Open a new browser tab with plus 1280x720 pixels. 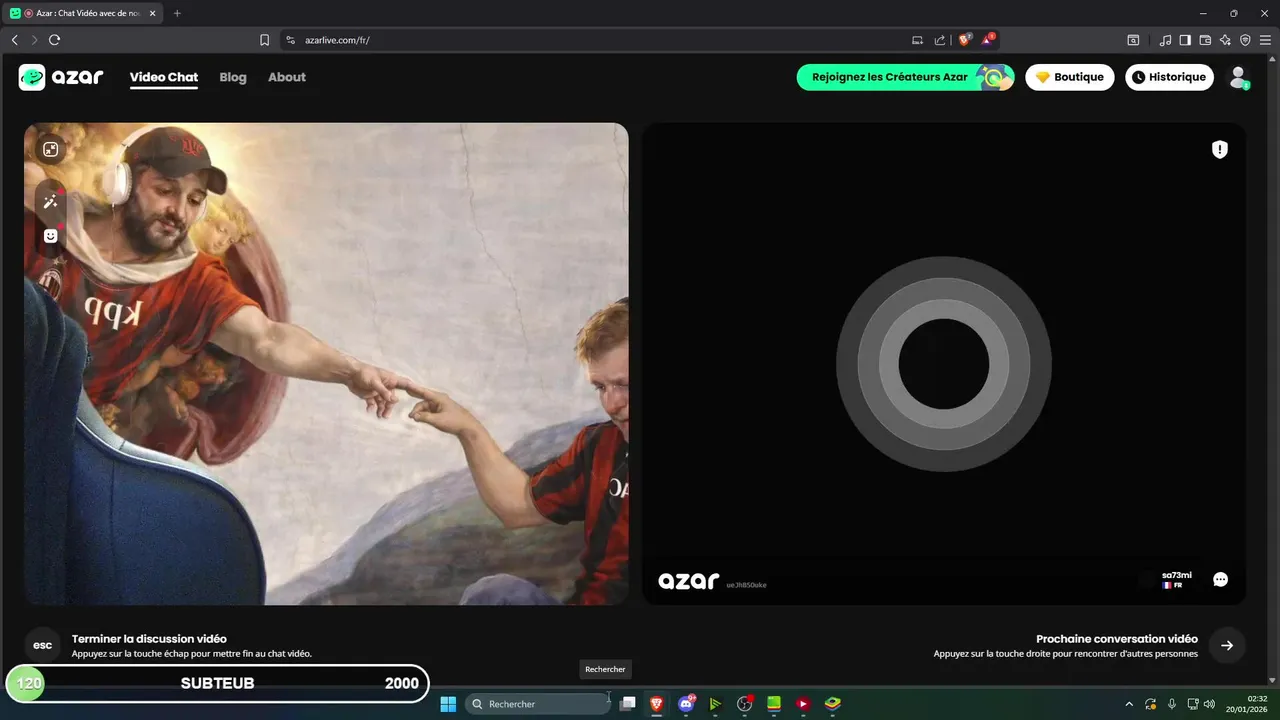click(x=177, y=13)
